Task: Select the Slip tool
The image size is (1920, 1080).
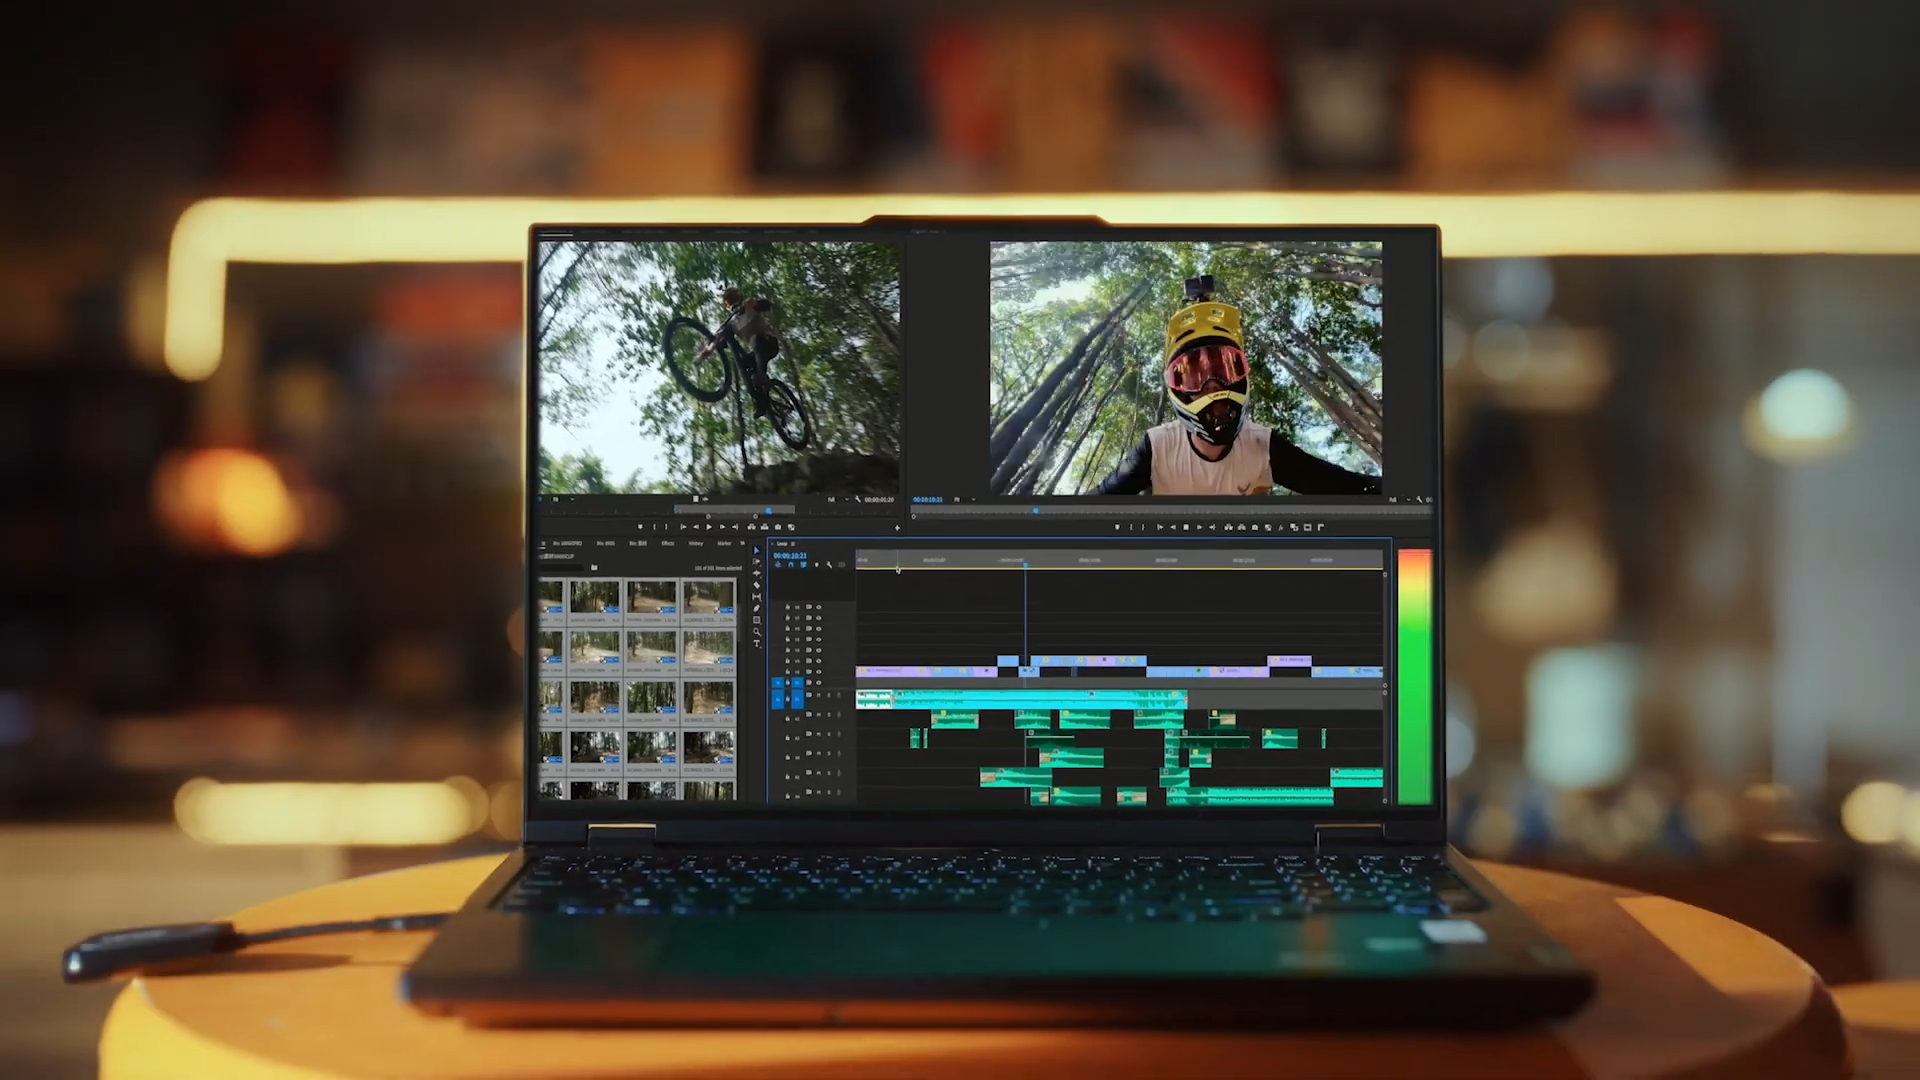Action: tap(757, 597)
